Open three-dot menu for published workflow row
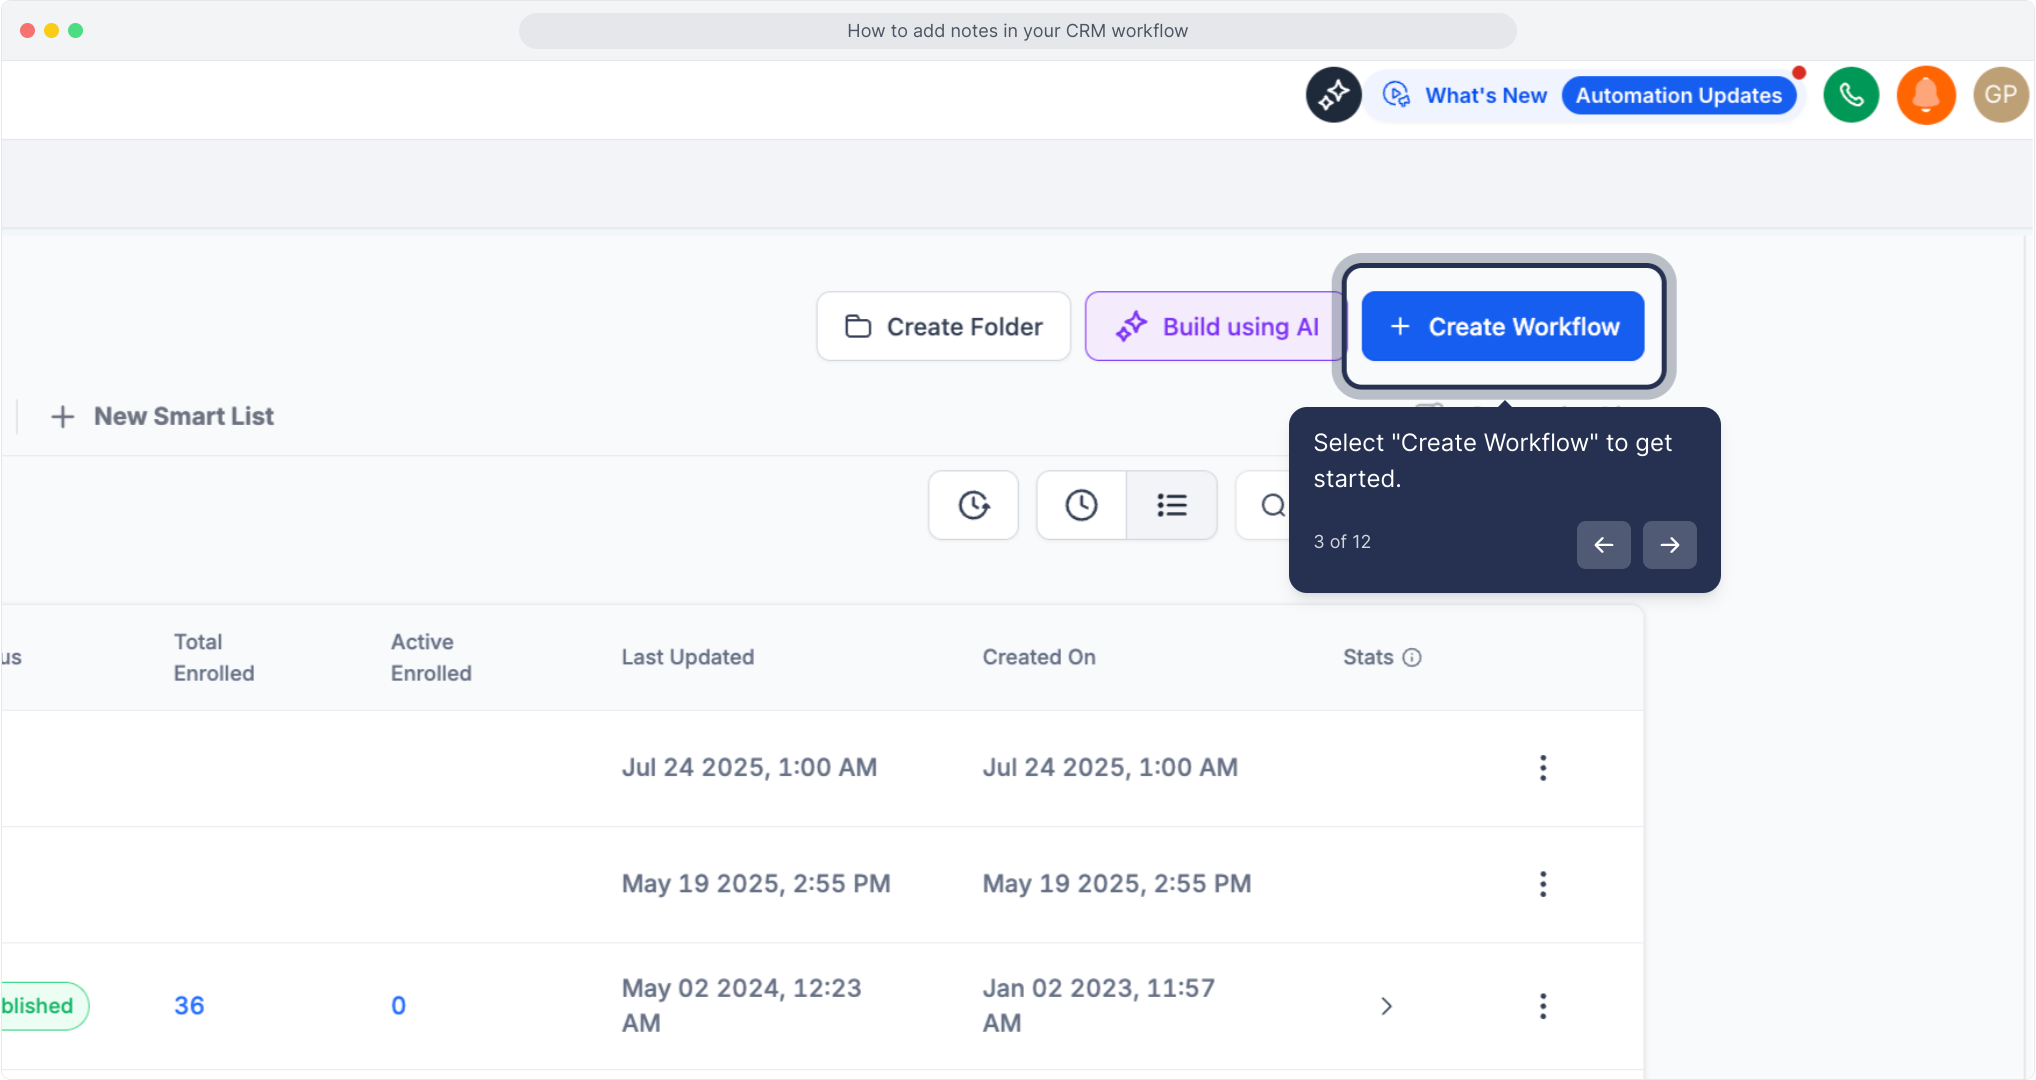This screenshot has width=2036, height=1080. click(1543, 1006)
